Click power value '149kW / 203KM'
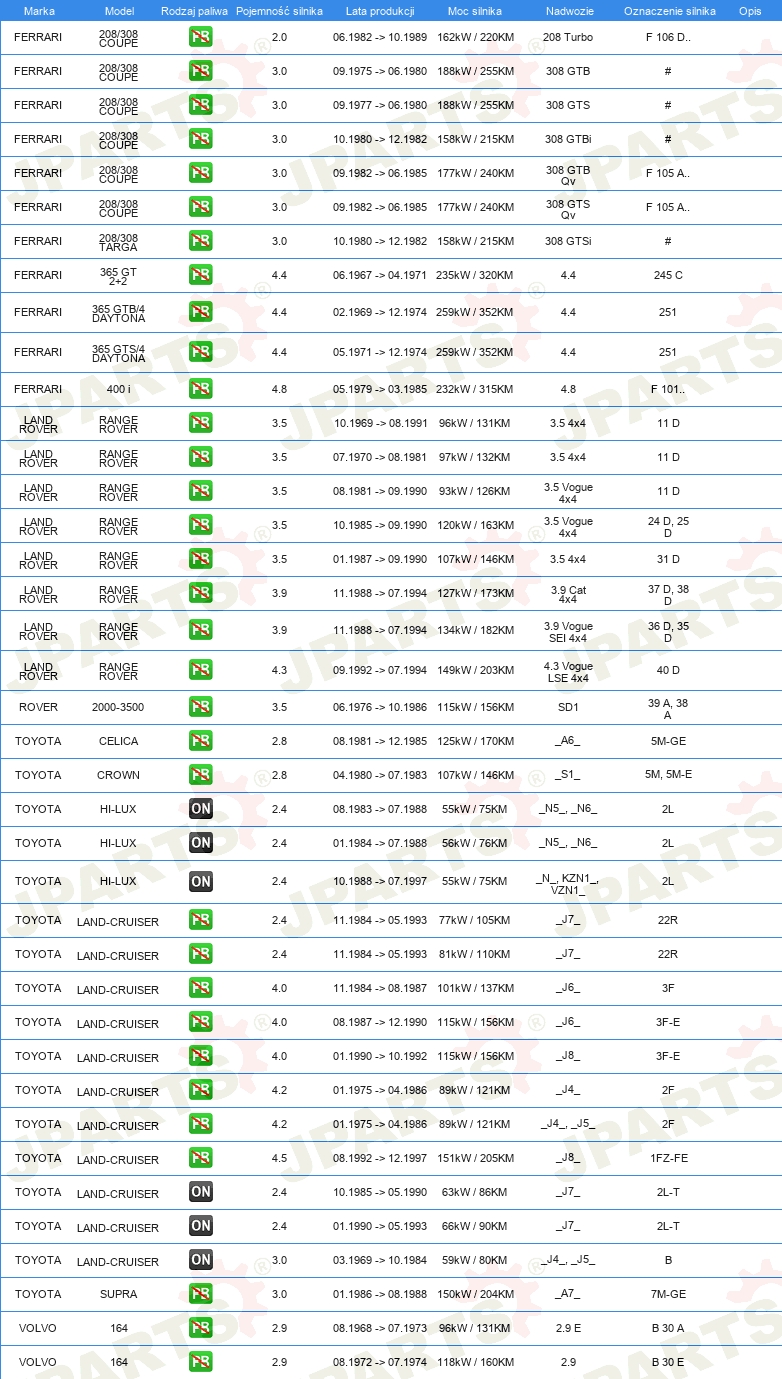The height and width of the screenshot is (1379, 782). pos(476,670)
